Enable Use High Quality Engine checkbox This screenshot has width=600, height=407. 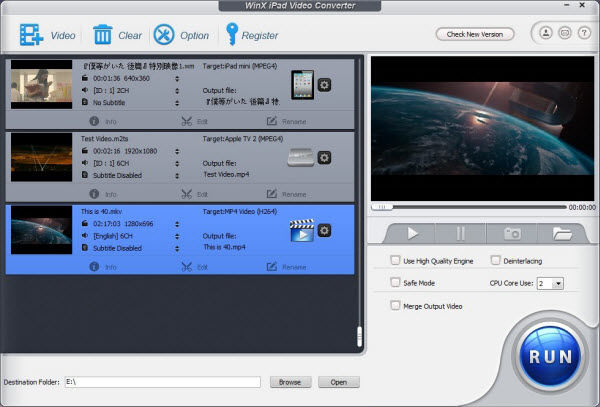click(x=395, y=260)
